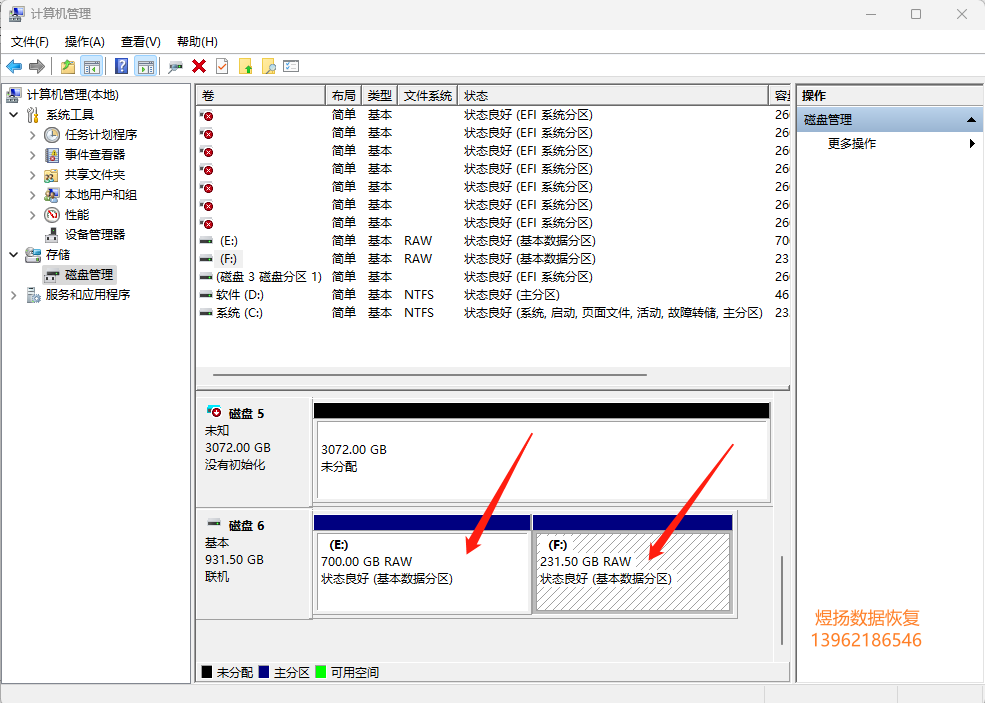Image resolution: width=985 pixels, height=703 pixels.
Task: Click the Computer Management app title icon
Action: [x=17, y=14]
